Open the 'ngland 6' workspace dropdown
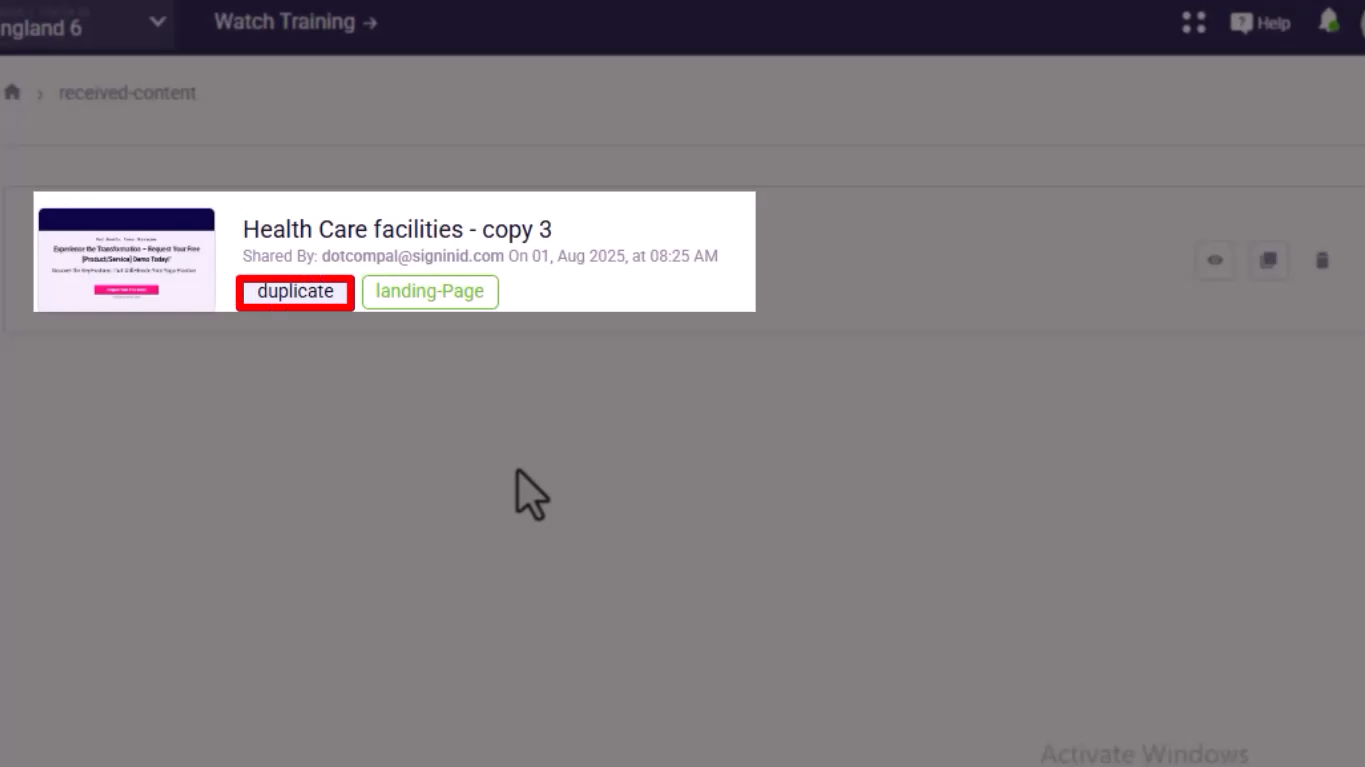This screenshot has height=767, width=1365. point(85,25)
